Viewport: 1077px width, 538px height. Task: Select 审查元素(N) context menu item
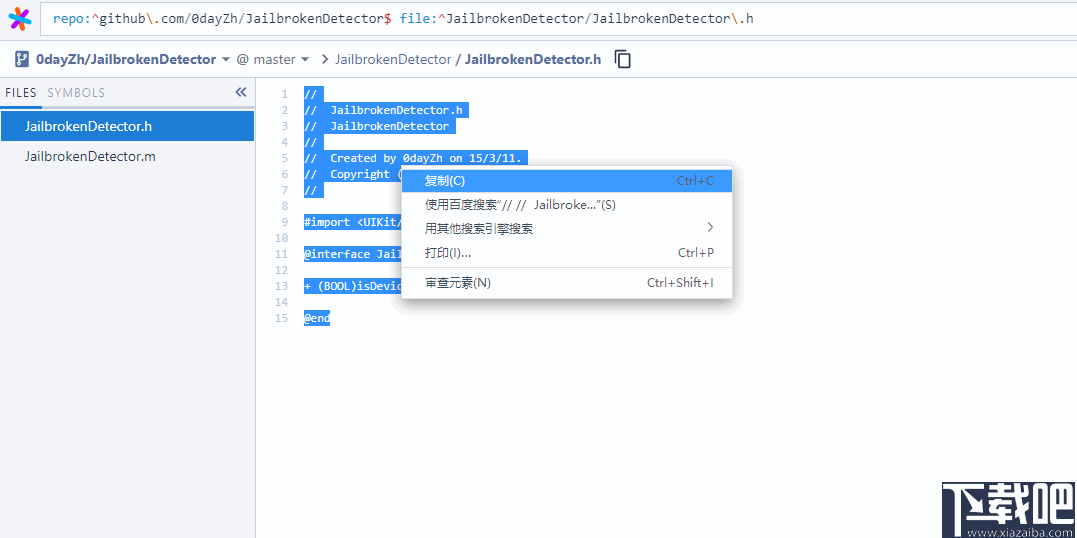click(x=567, y=282)
